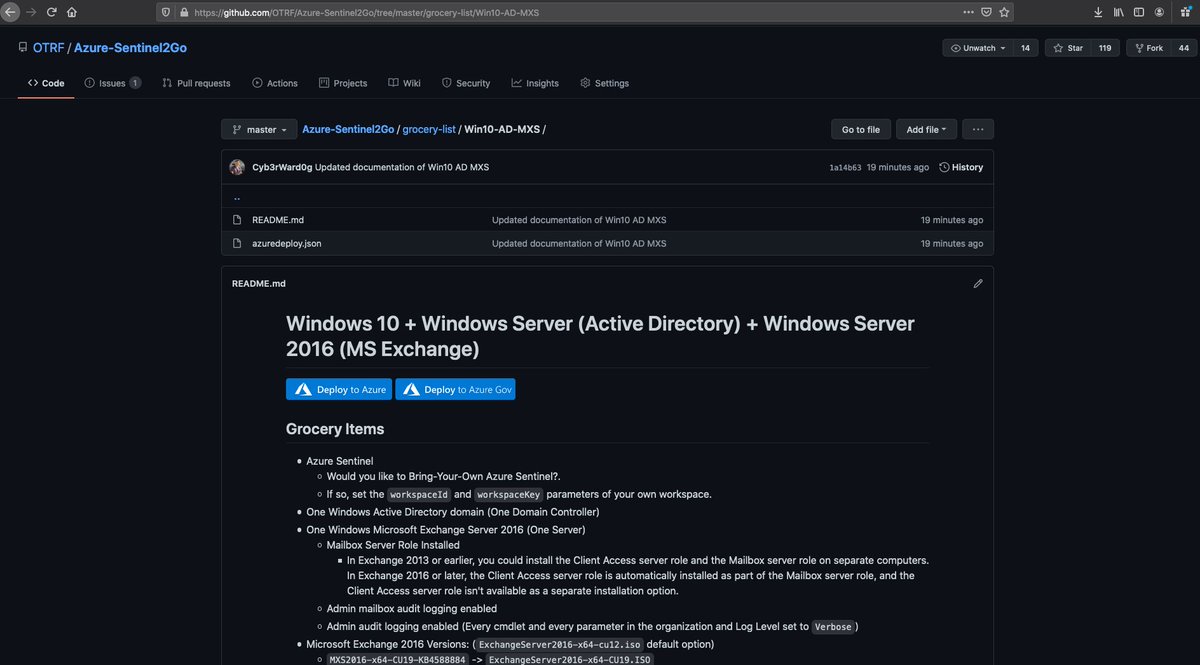Click the commit message in the README.md row
Screen dimensions: 1200x665
[579, 220]
